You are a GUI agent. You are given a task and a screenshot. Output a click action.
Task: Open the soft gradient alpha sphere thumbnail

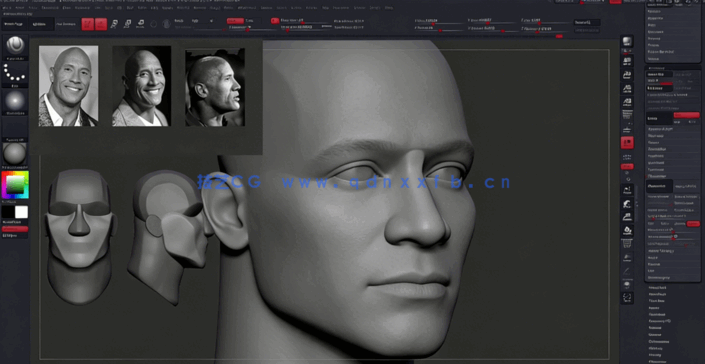click(15, 101)
